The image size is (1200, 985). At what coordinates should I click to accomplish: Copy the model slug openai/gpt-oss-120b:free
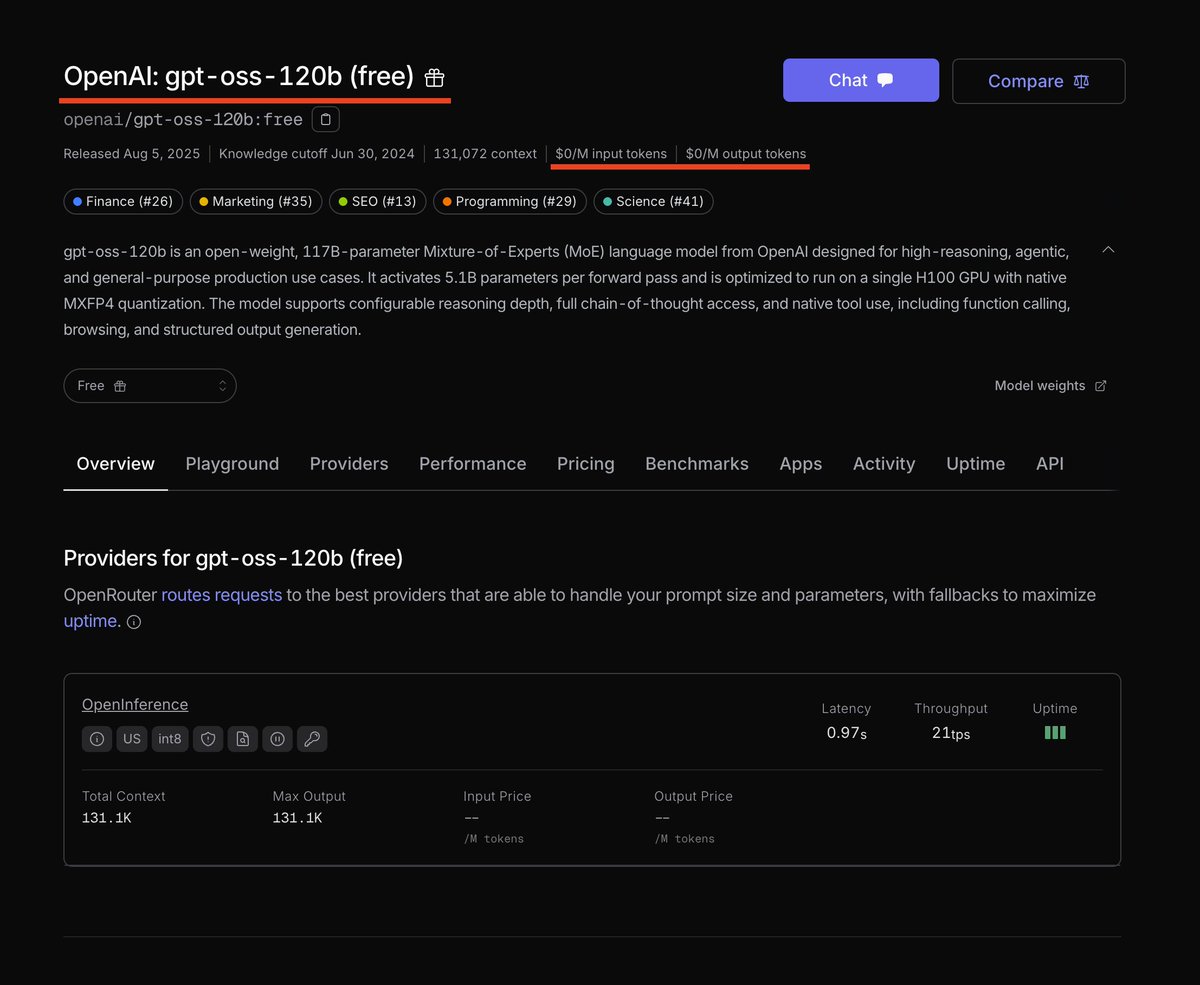[326, 120]
